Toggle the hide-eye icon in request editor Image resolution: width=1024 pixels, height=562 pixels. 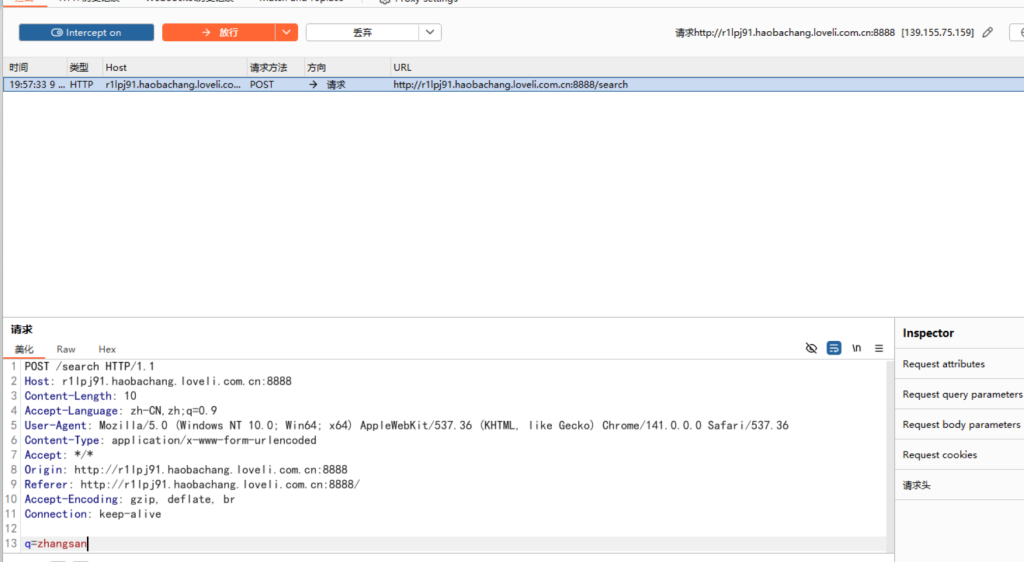pos(811,348)
